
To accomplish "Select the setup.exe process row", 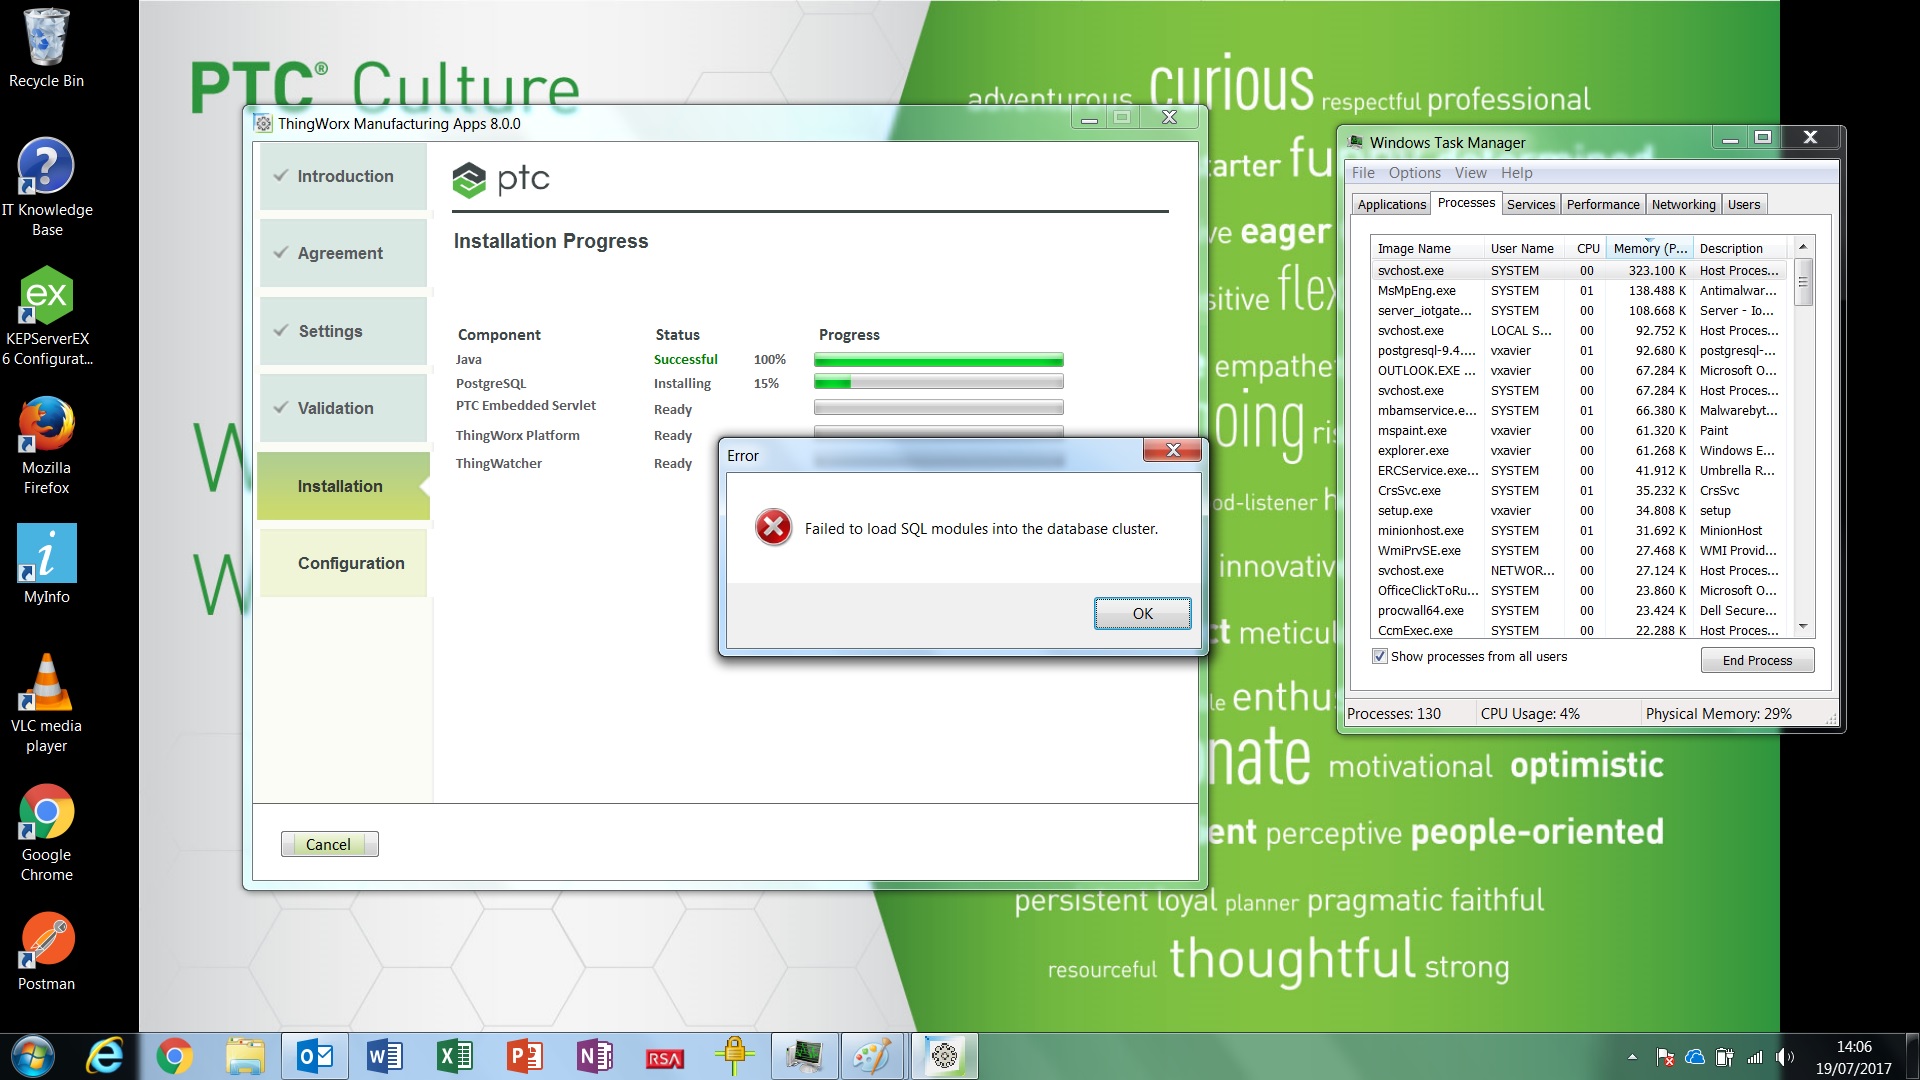I will point(1578,510).
